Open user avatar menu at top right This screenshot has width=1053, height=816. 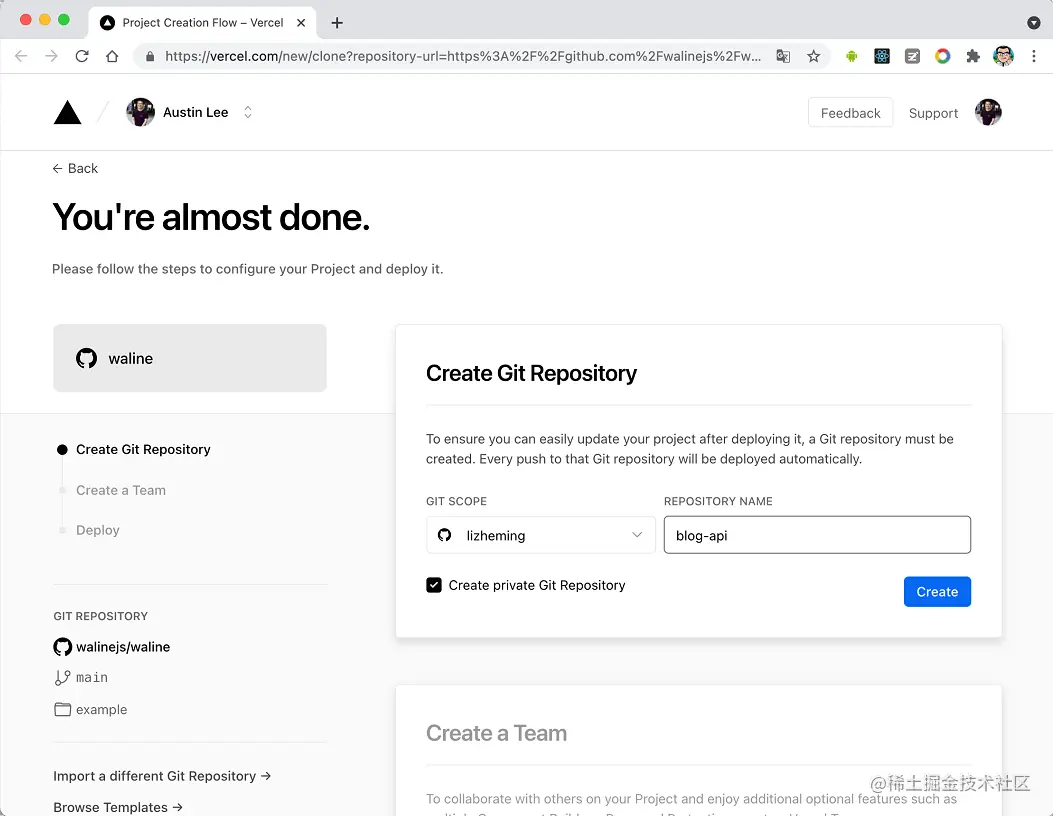pos(988,112)
